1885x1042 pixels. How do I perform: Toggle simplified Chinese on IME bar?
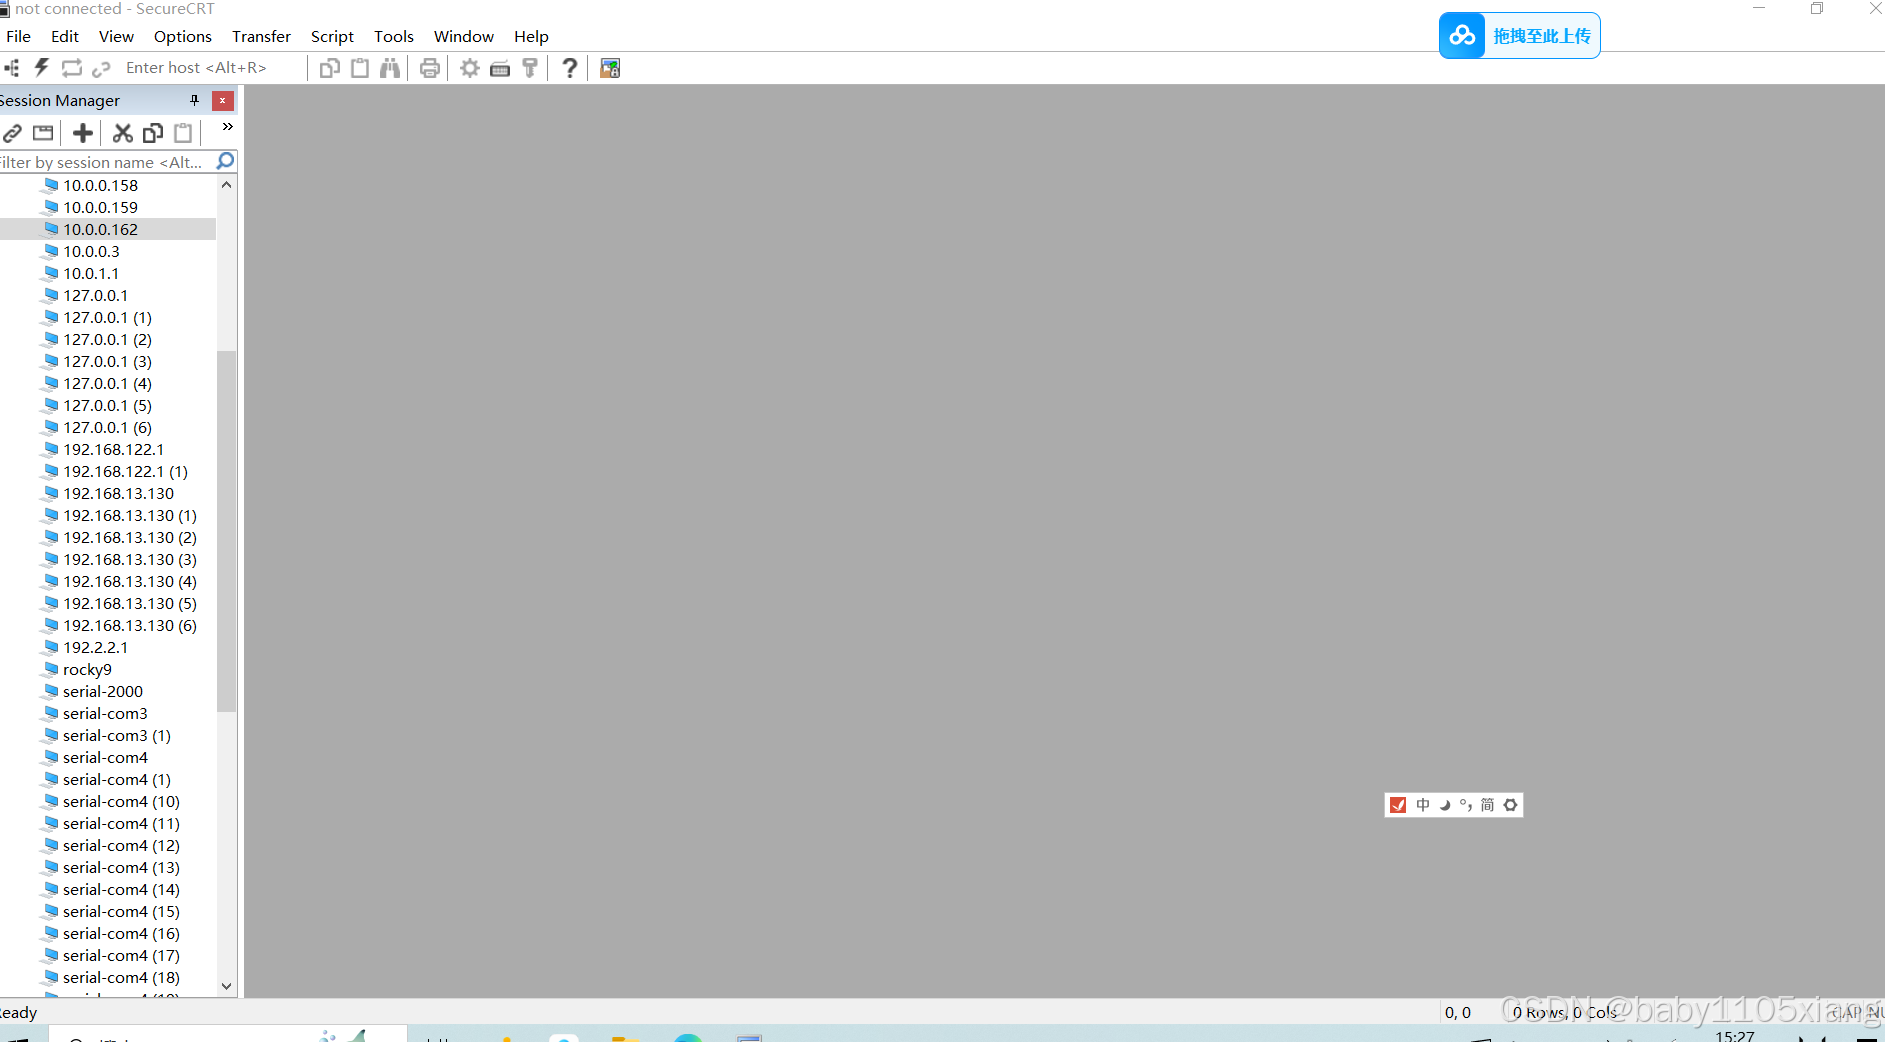pos(1488,805)
